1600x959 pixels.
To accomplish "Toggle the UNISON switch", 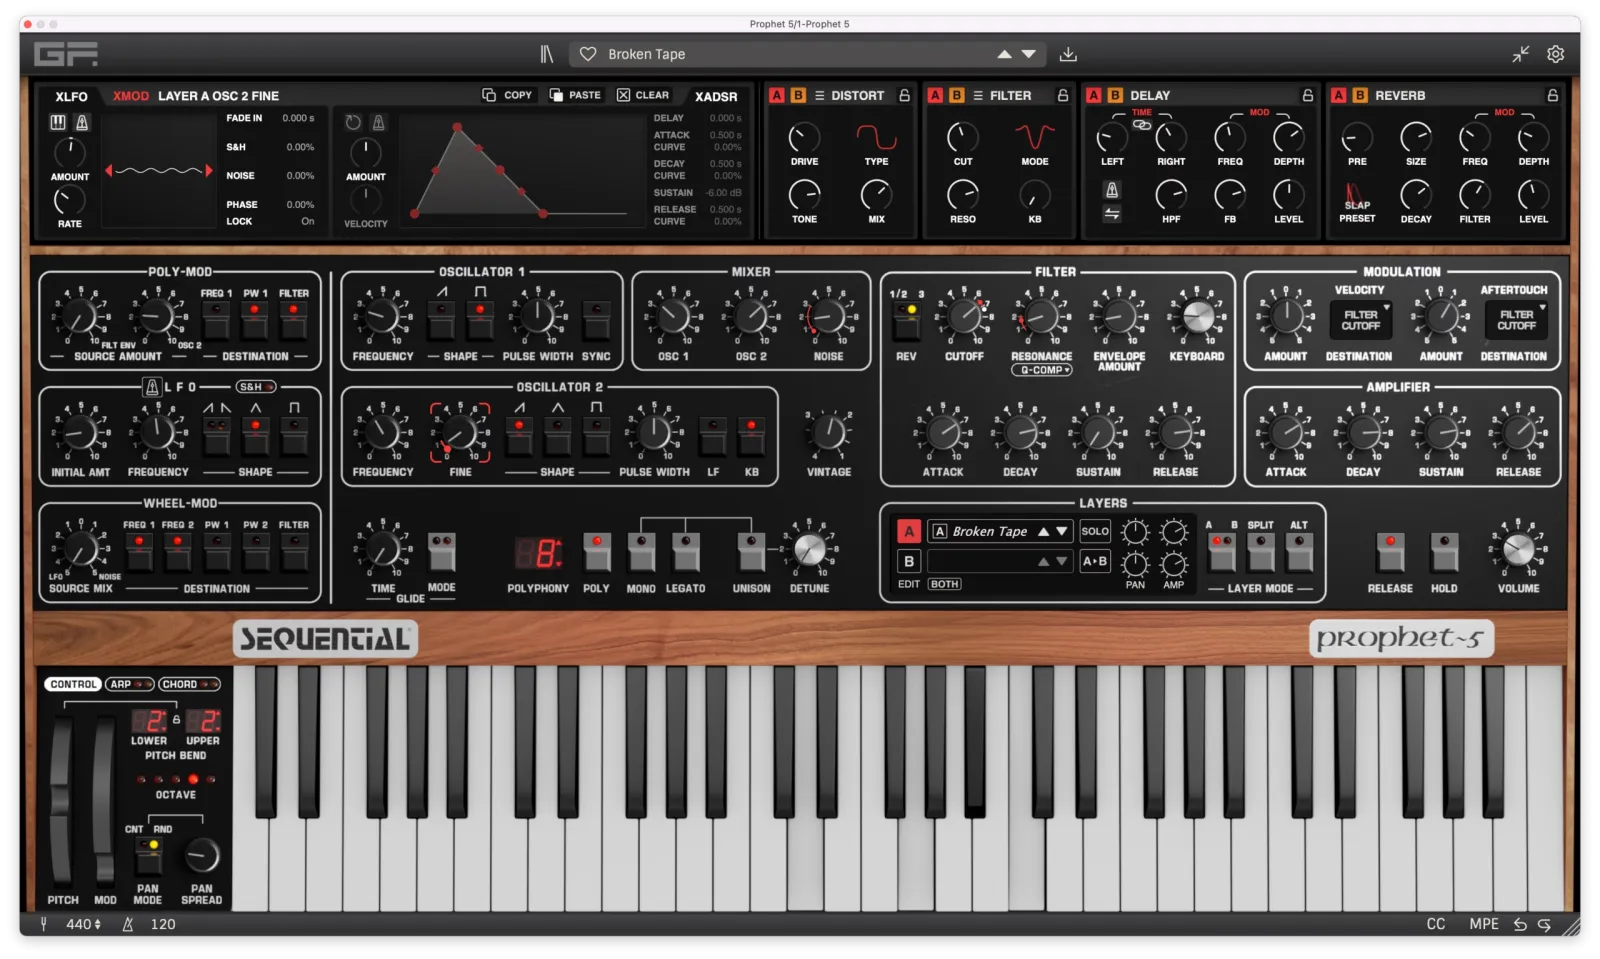I will (751, 551).
